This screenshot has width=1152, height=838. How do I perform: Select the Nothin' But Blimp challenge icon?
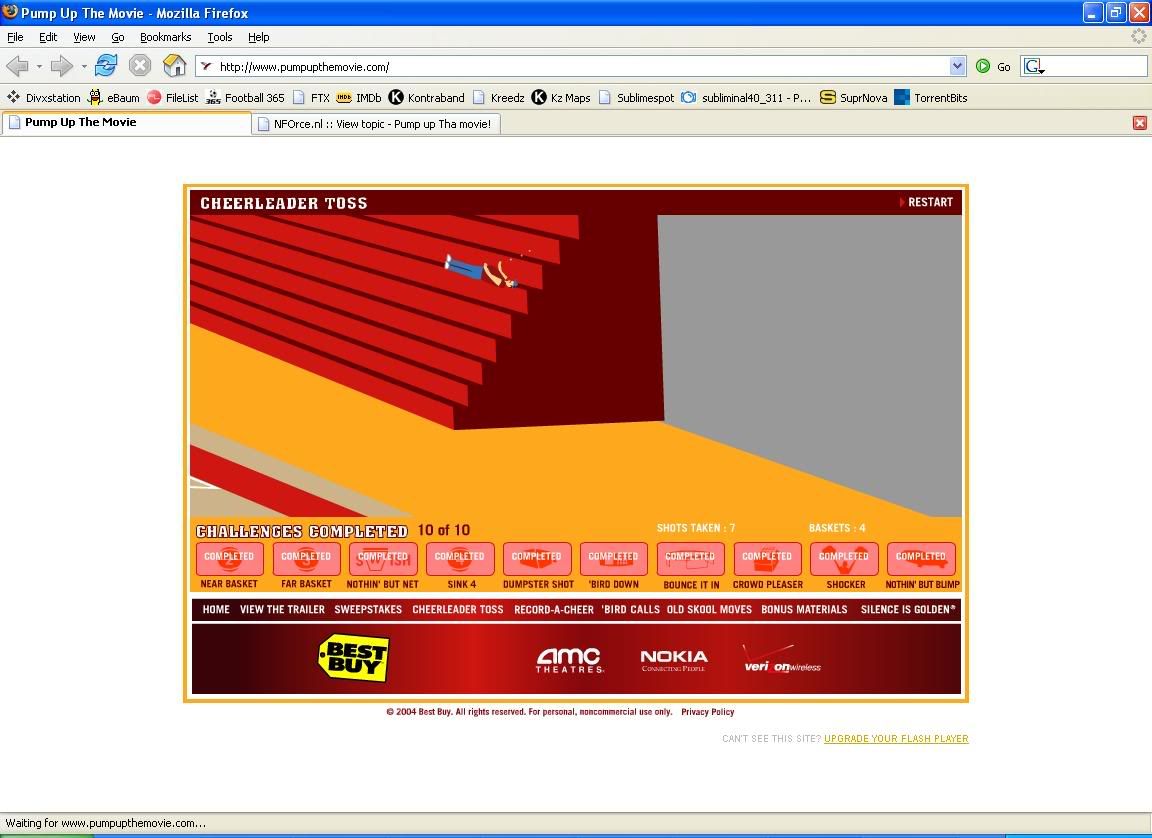pos(921,559)
